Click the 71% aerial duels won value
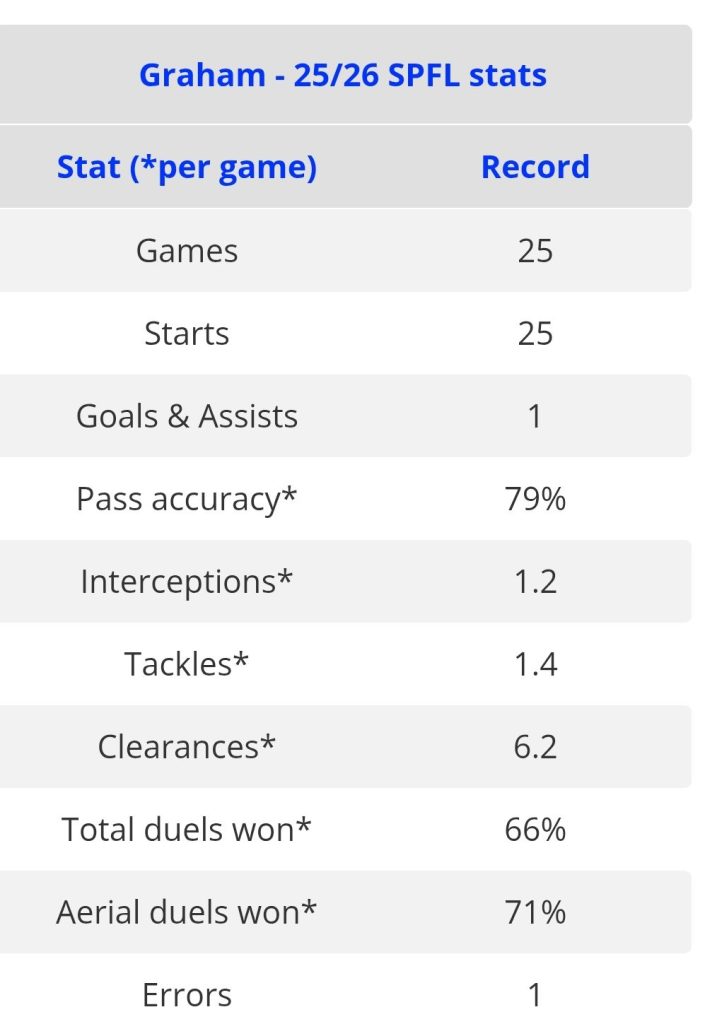The image size is (717, 1024). click(535, 912)
